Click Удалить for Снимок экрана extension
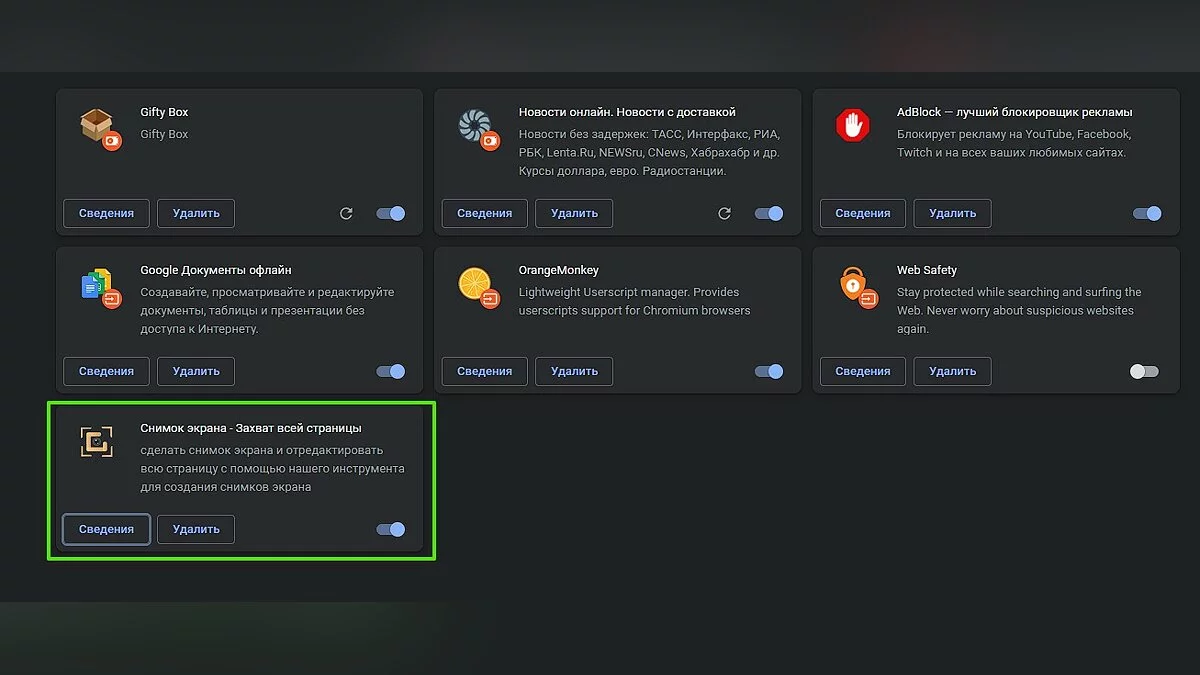The height and width of the screenshot is (675, 1200). click(x=196, y=529)
